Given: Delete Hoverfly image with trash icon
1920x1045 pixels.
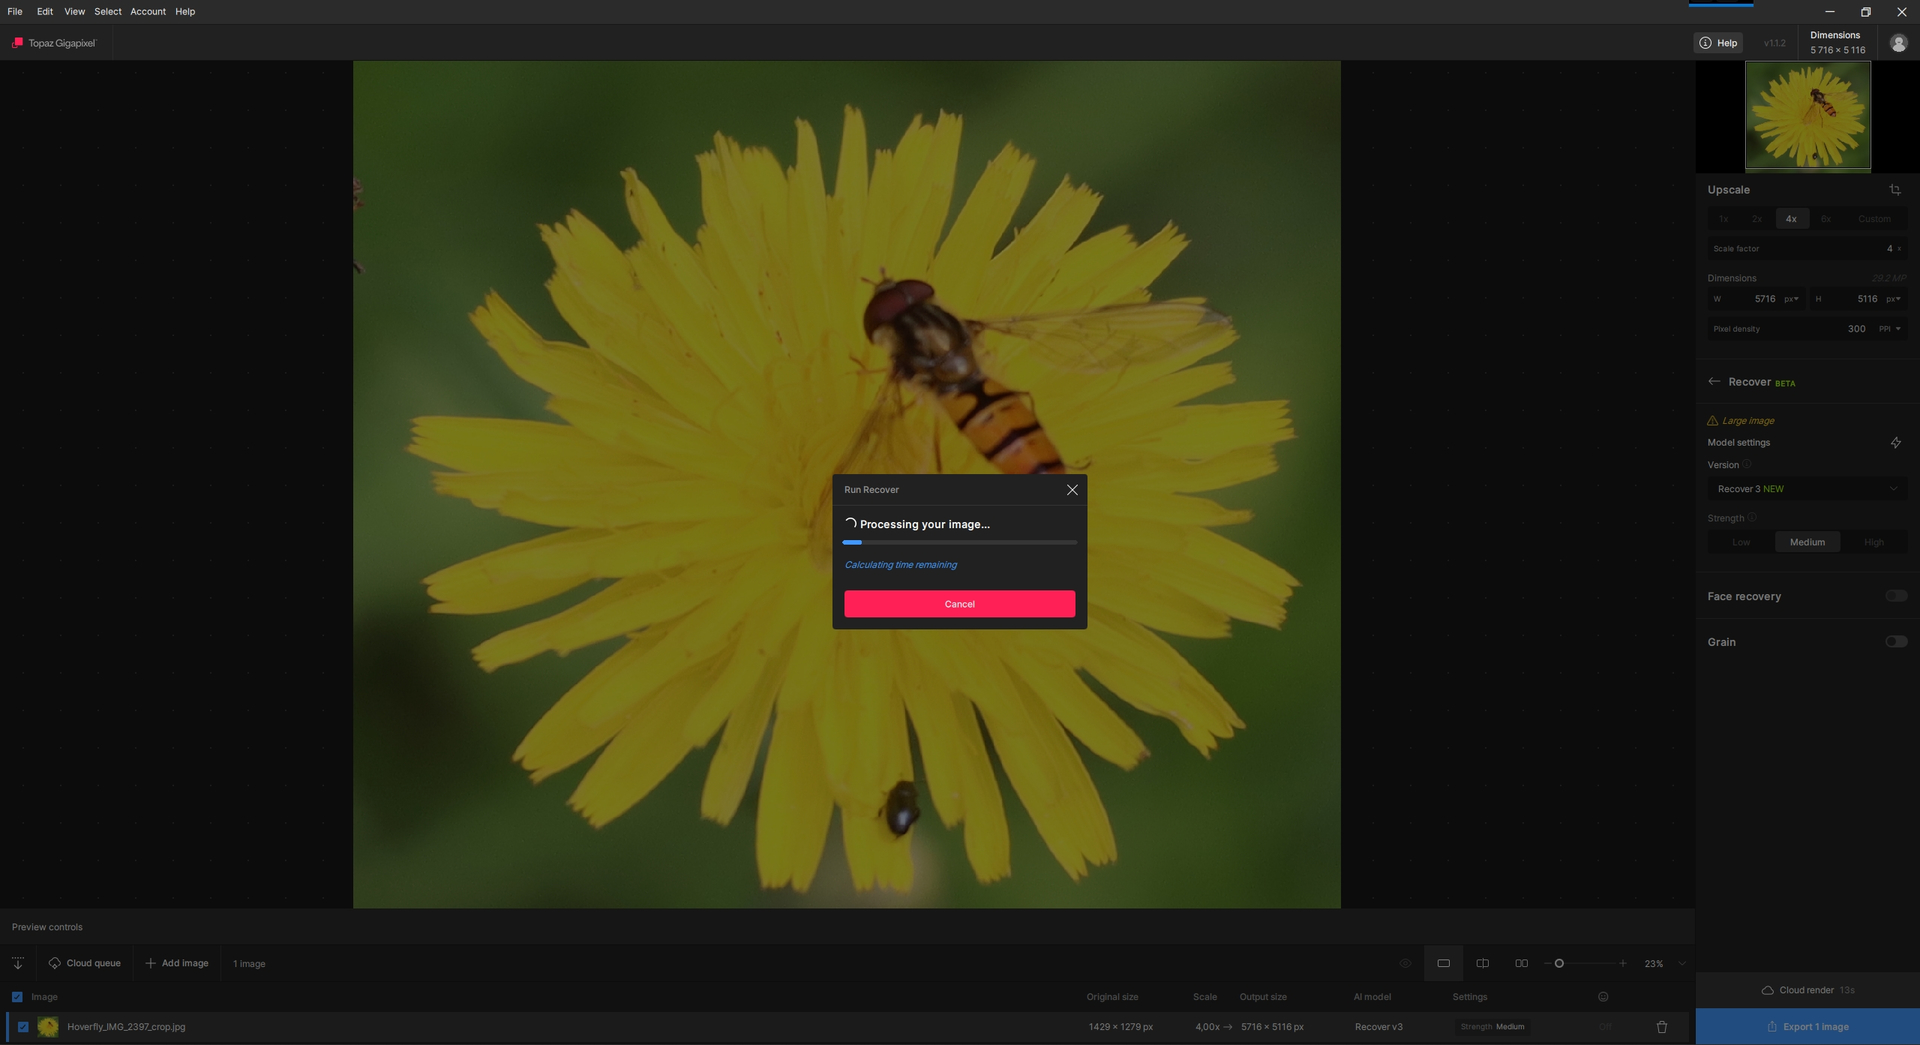Looking at the screenshot, I should point(1662,1027).
